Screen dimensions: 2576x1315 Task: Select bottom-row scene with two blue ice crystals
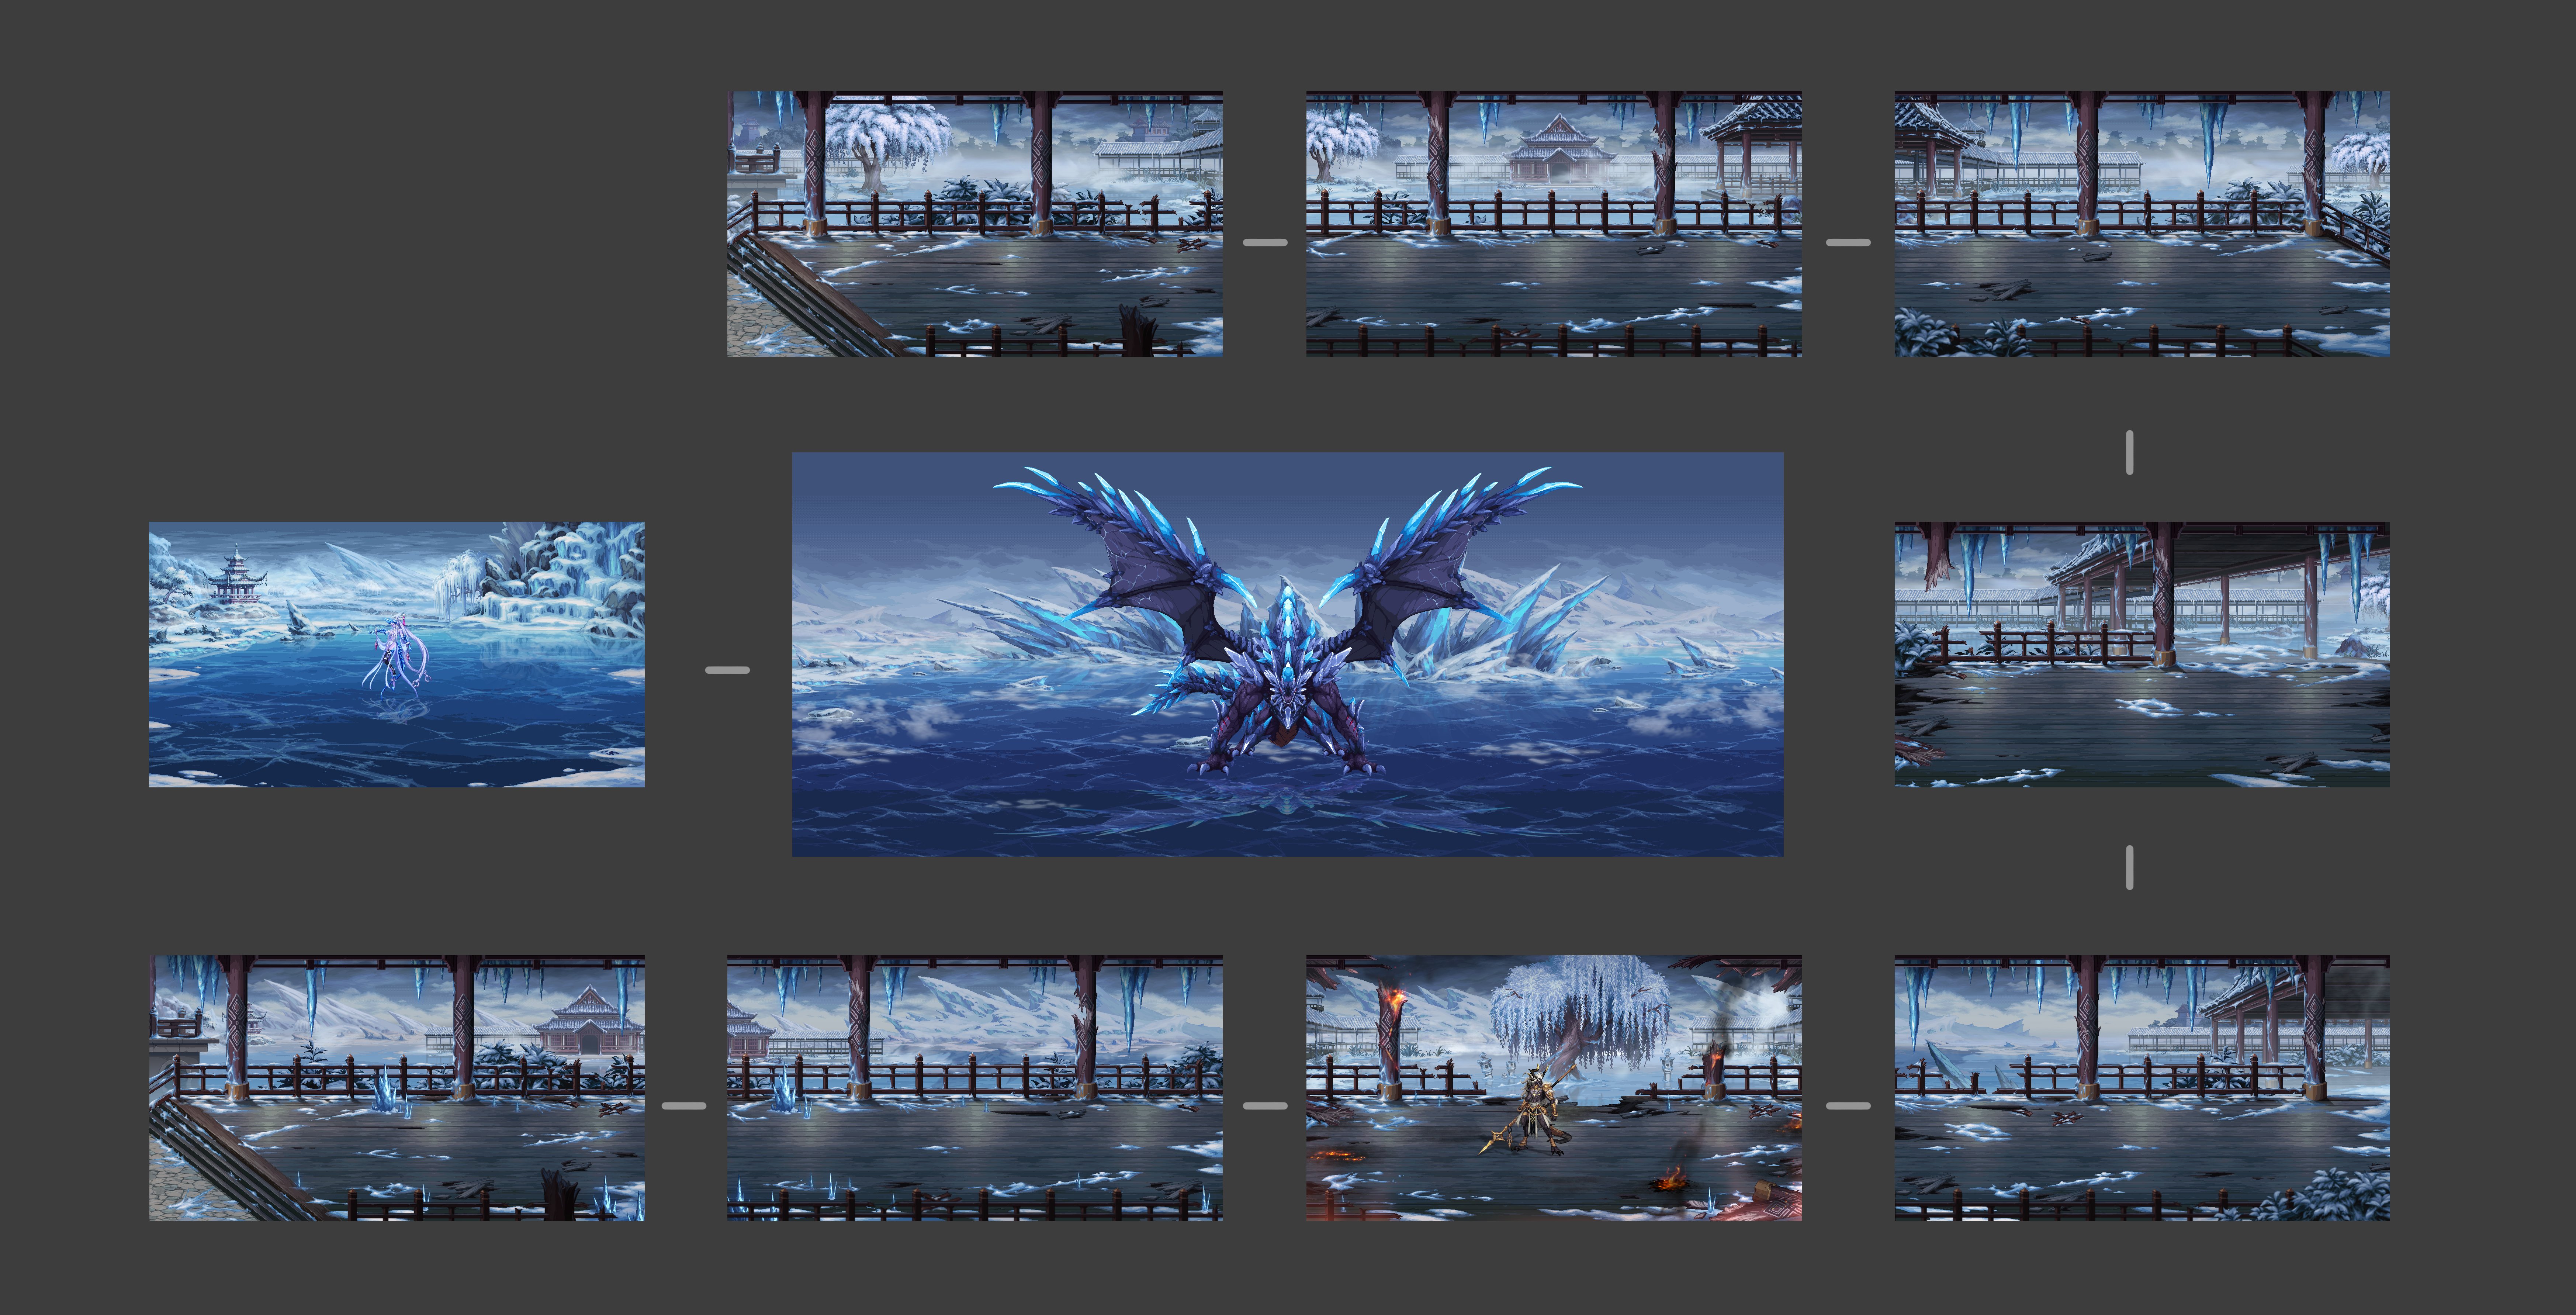975,1088
